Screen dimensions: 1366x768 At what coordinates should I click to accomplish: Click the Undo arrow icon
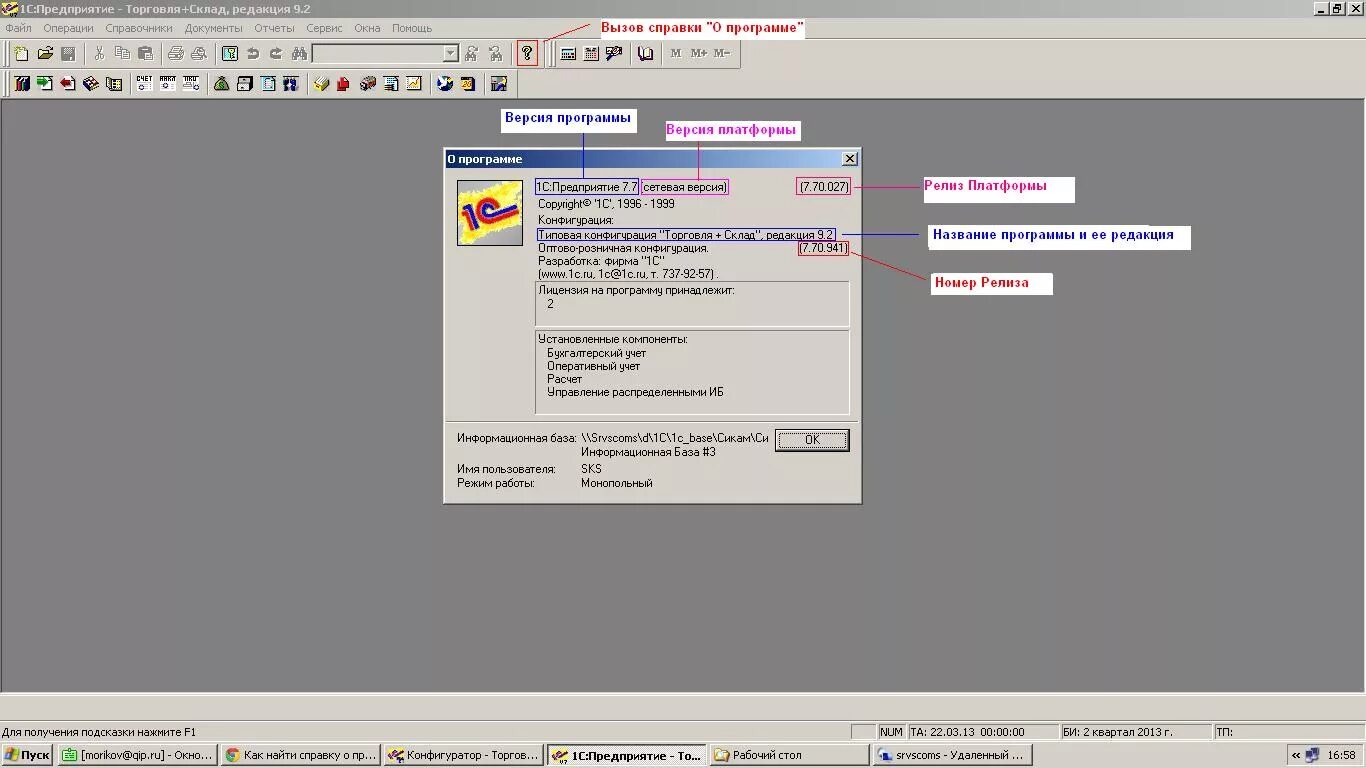[253, 54]
